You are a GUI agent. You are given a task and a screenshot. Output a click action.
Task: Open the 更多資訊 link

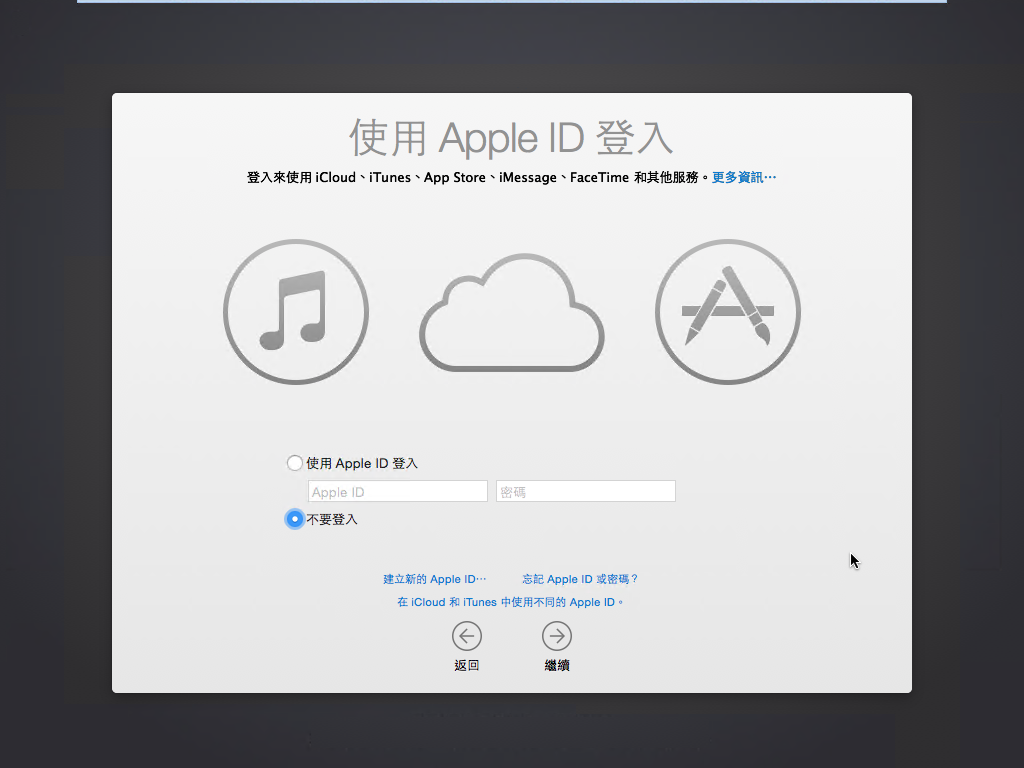point(744,177)
